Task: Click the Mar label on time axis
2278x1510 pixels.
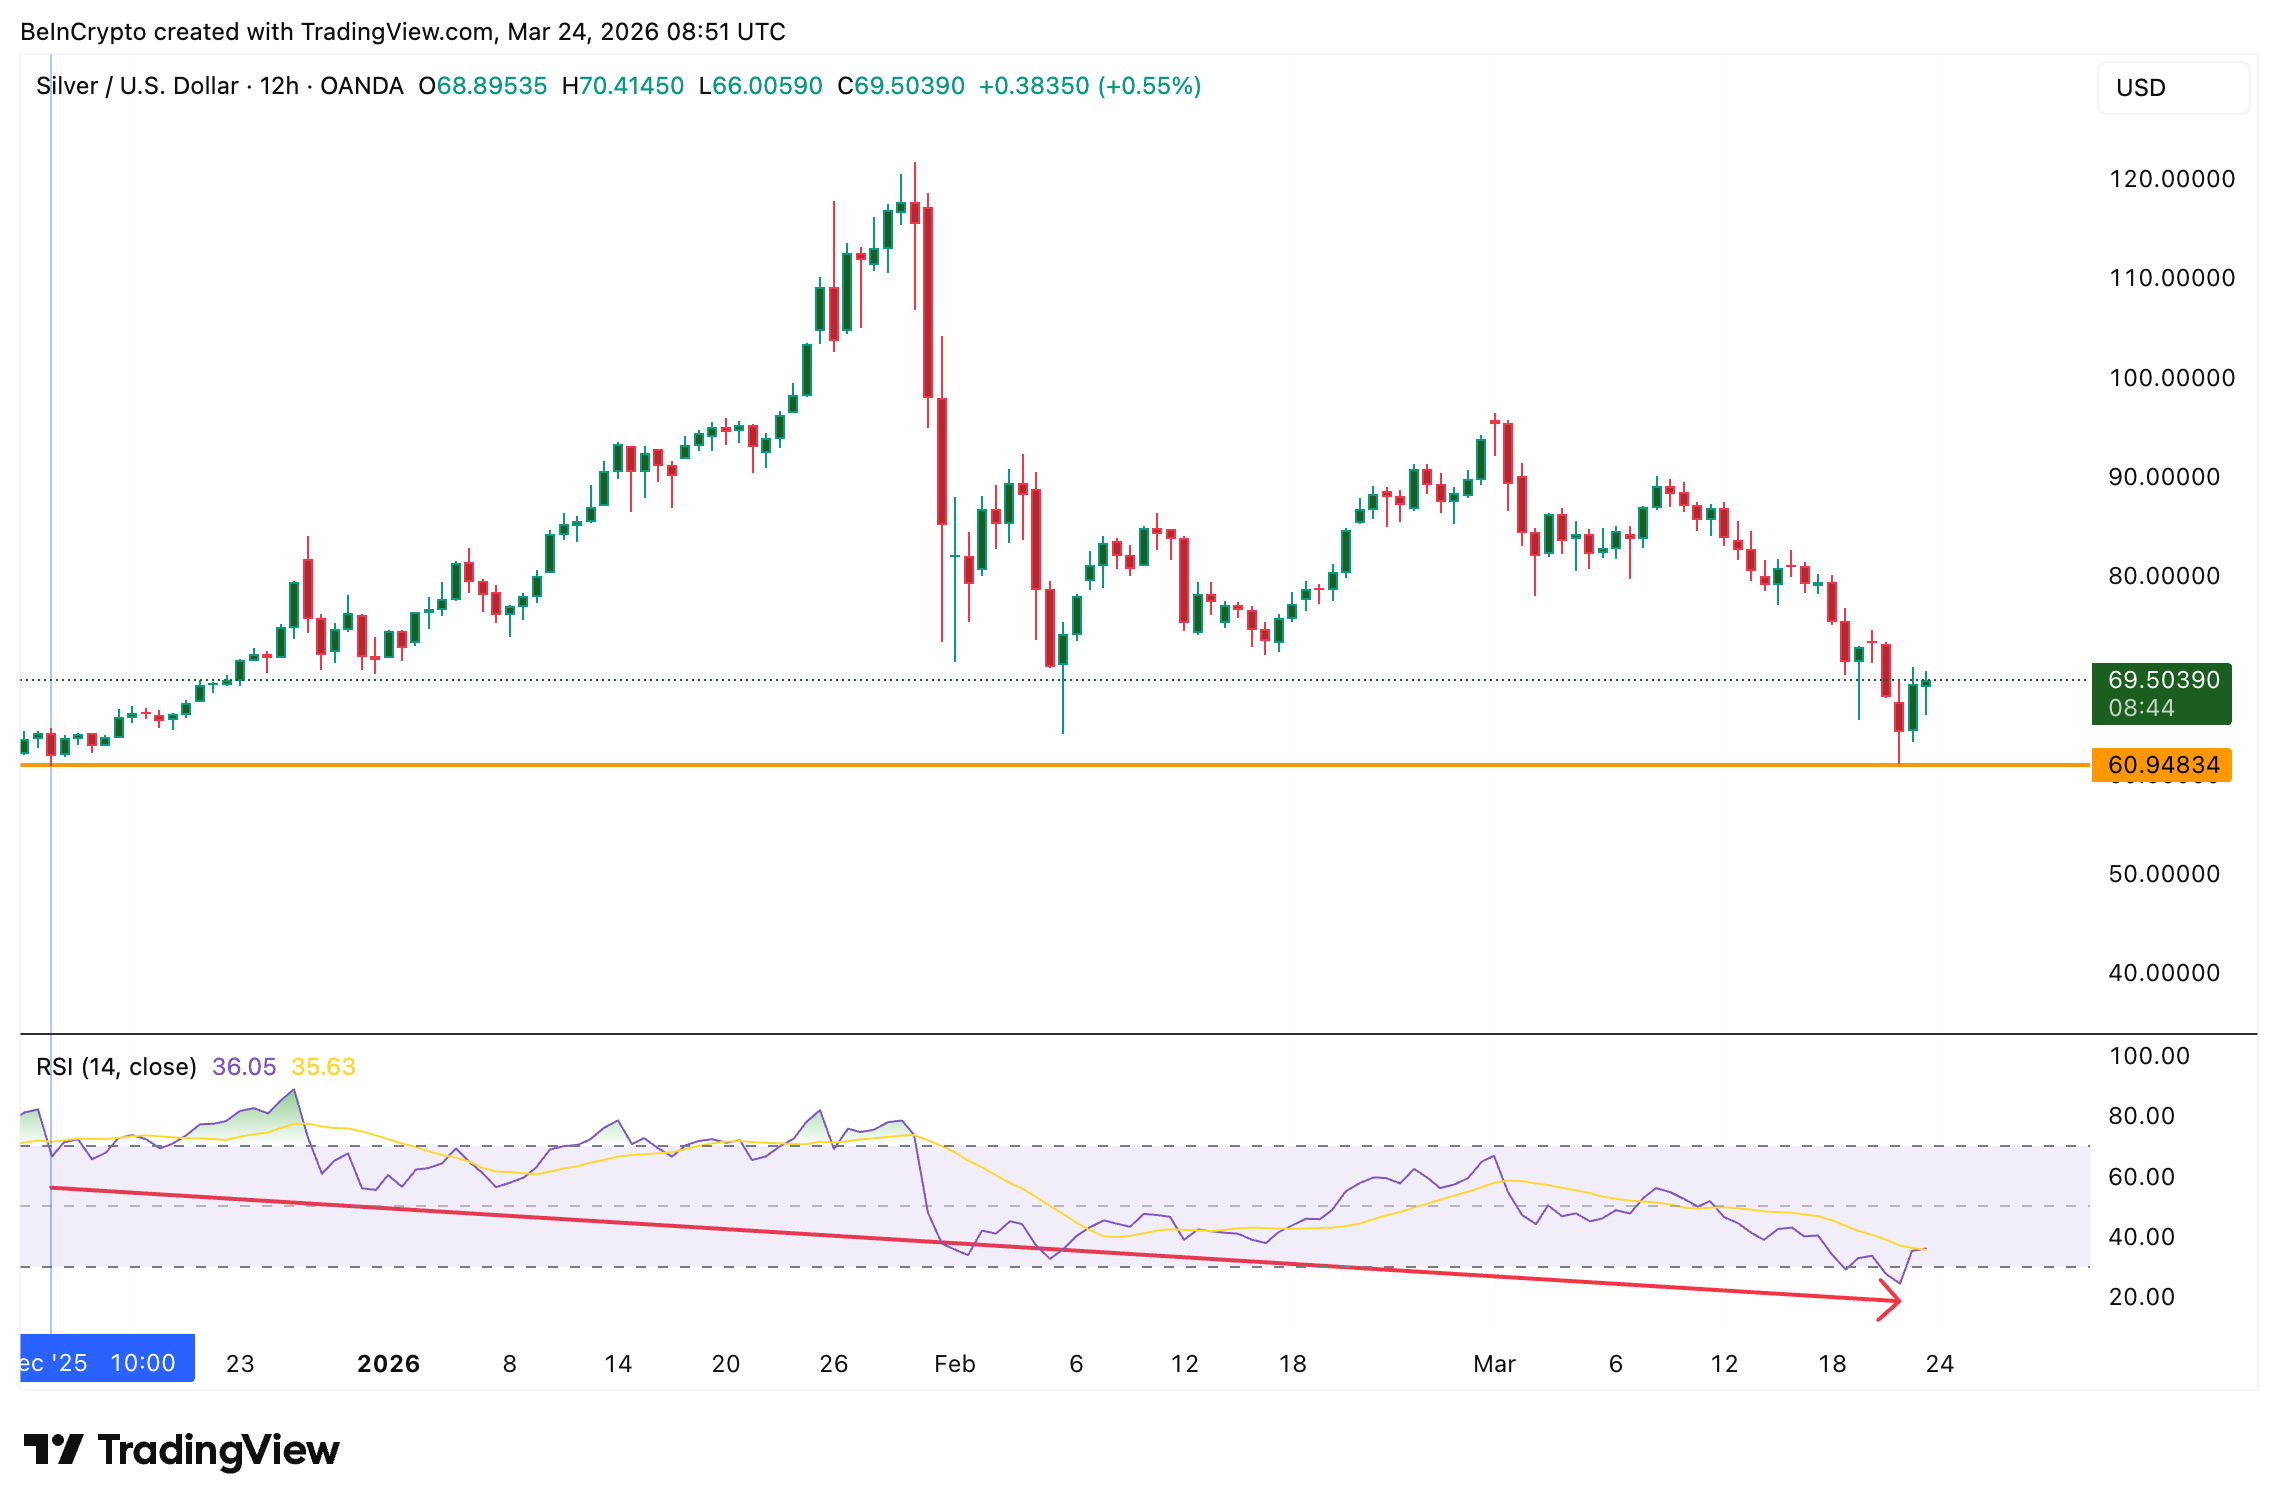Action: tap(1494, 1364)
